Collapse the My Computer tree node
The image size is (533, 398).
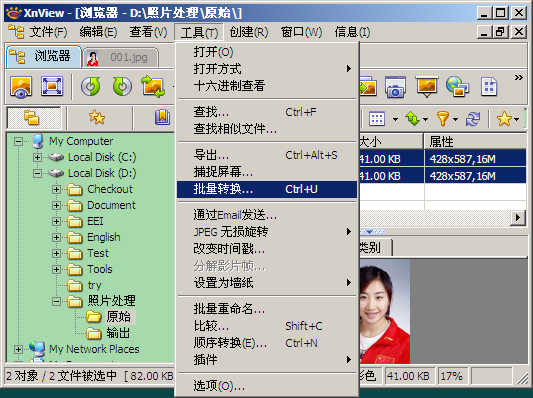(18, 141)
